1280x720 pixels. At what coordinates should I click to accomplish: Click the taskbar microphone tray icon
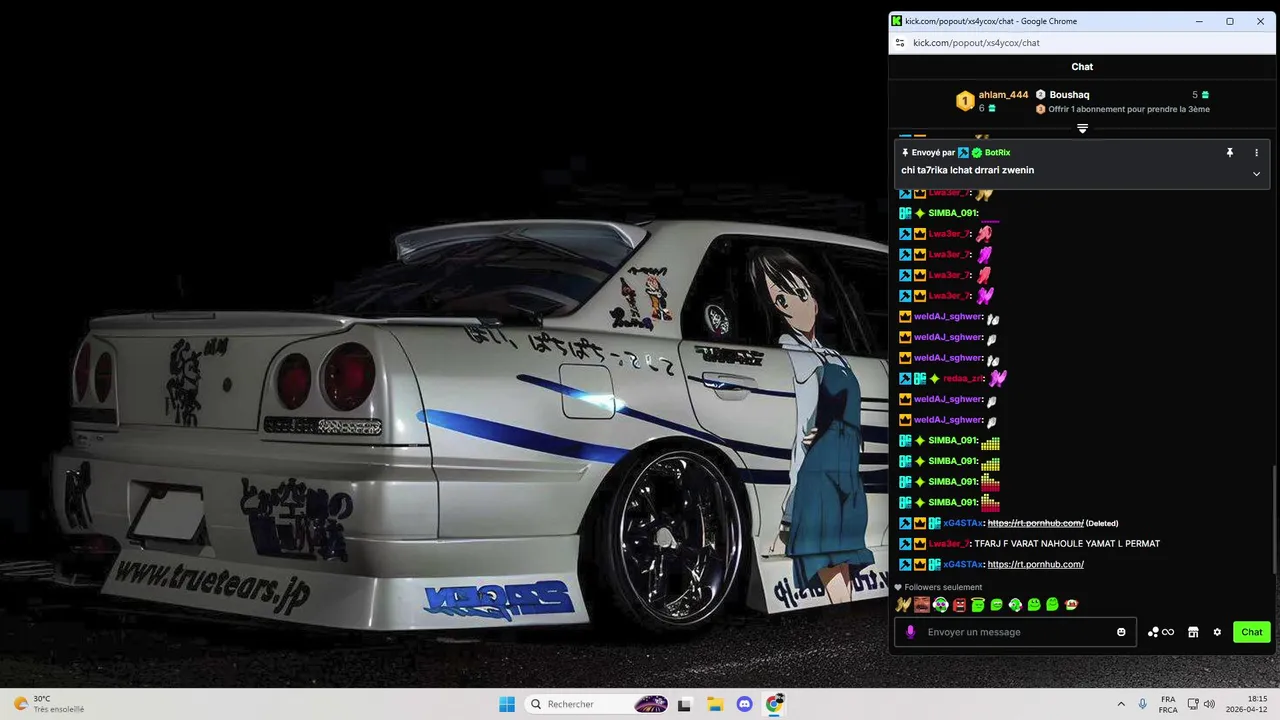(x=1143, y=704)
